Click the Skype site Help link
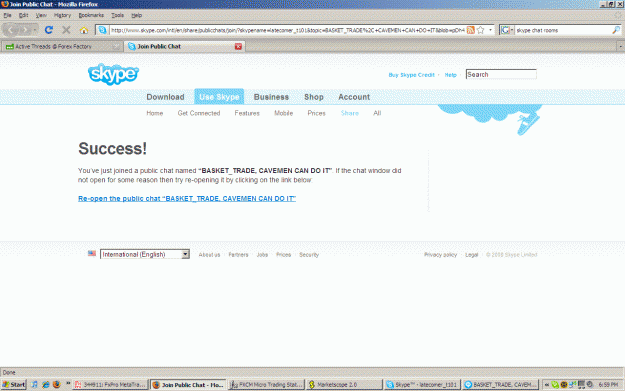 [x=450, y=75]
